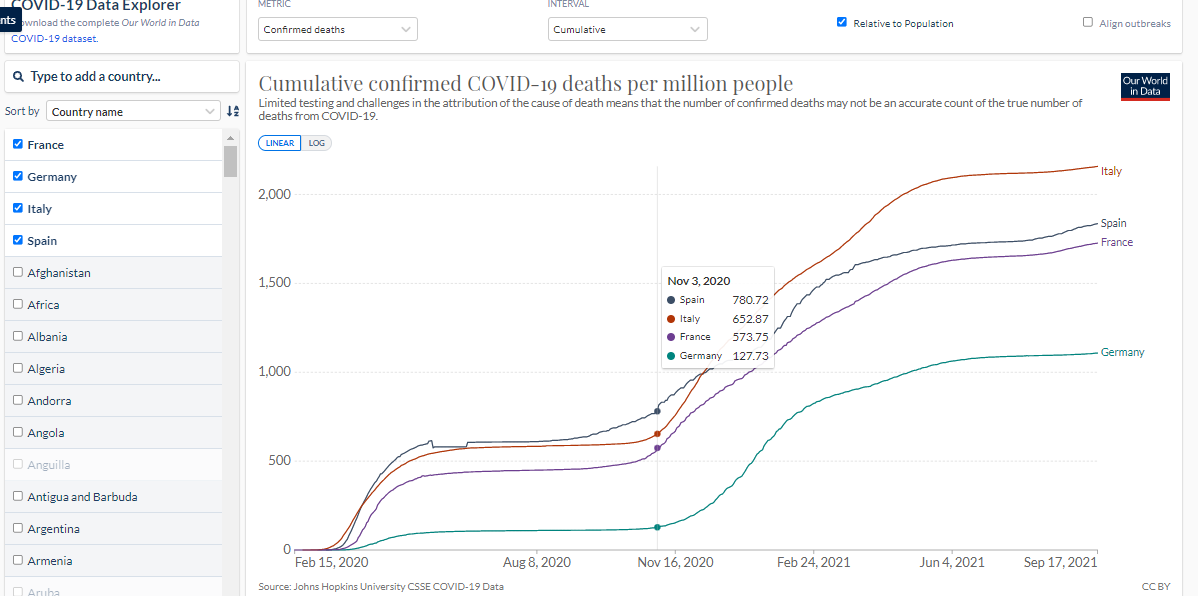Uncheck the France checkbox

click(18, 144)
